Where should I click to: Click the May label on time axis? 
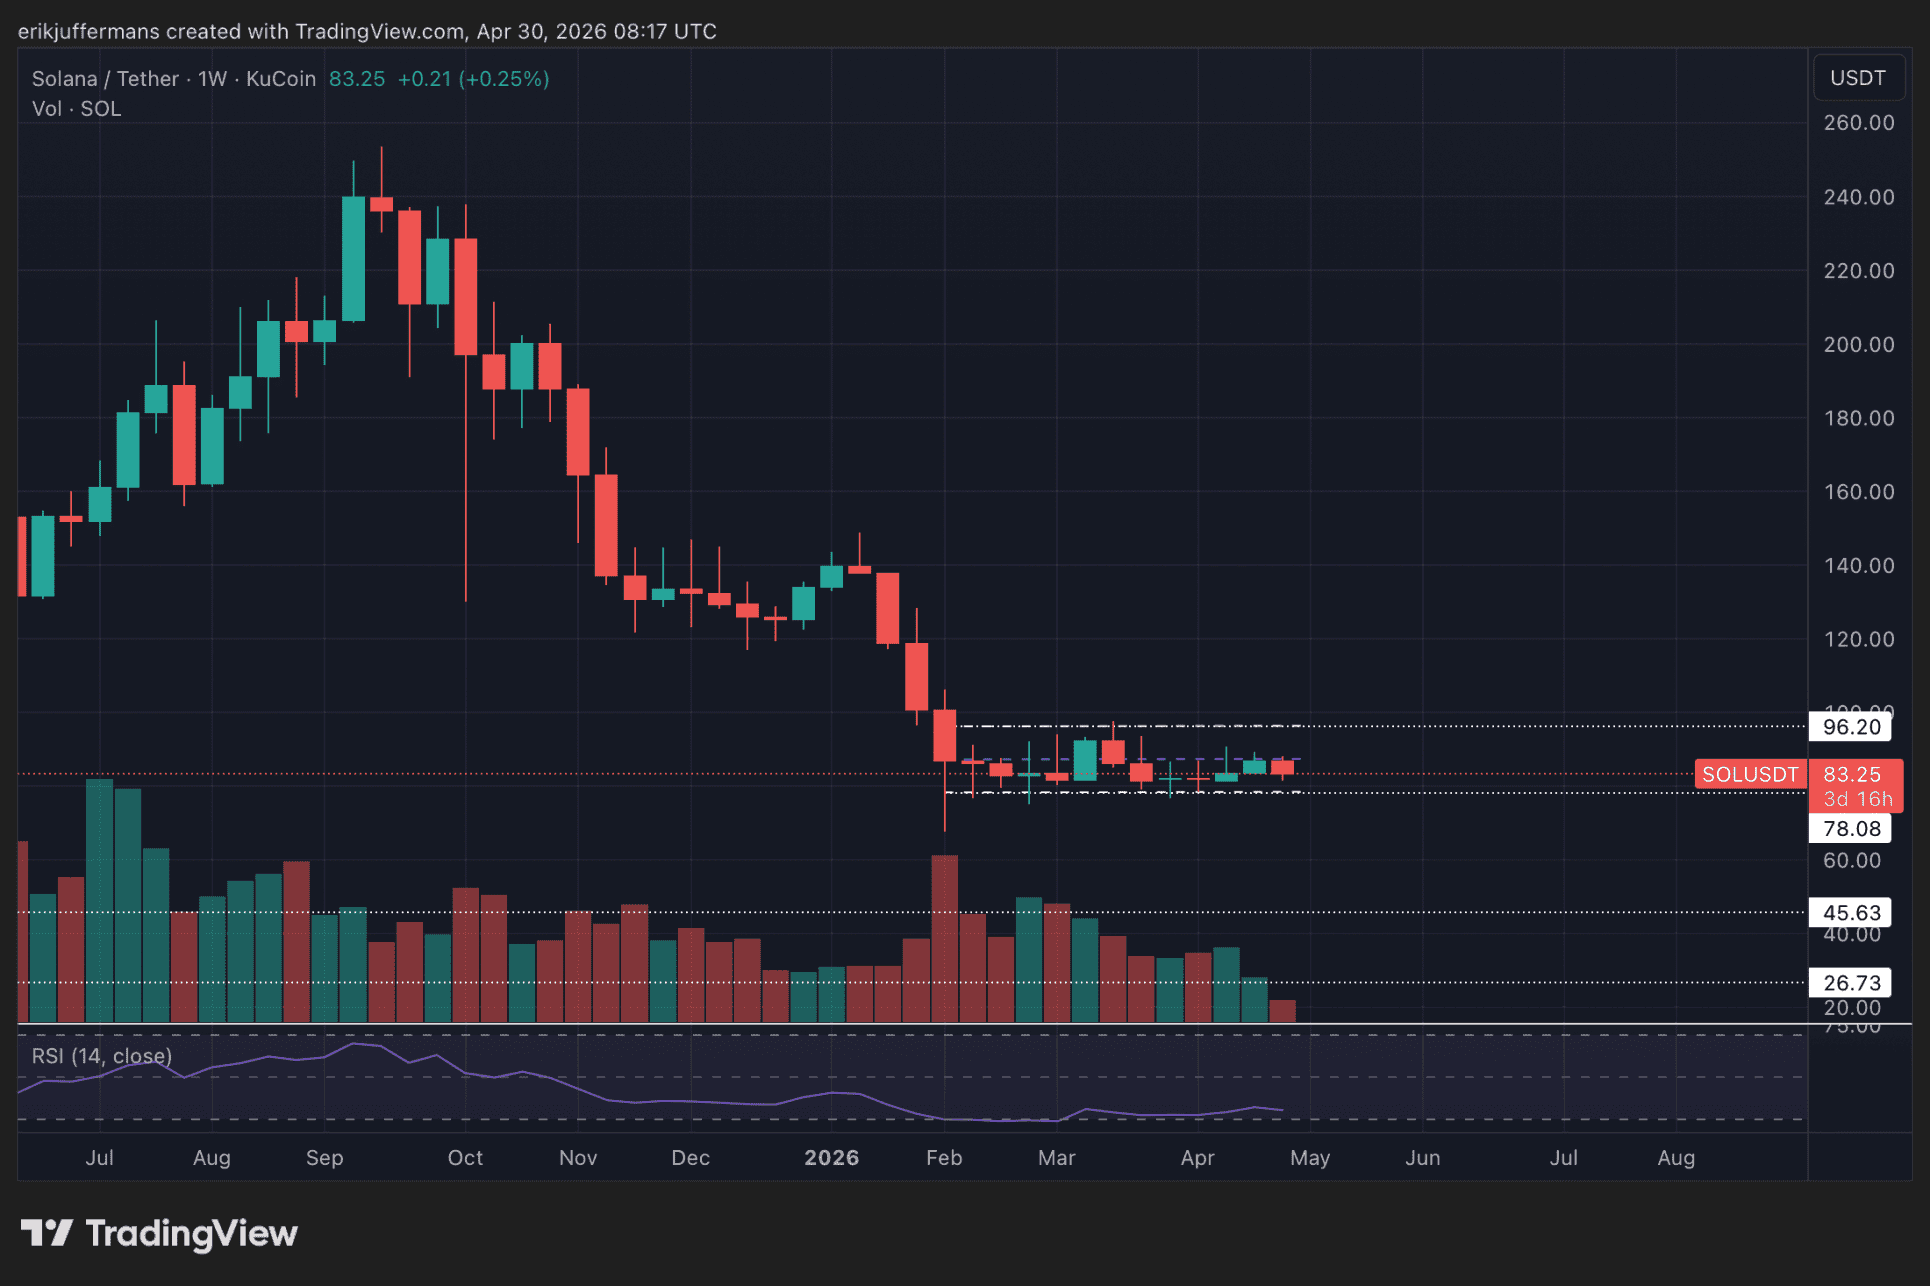[1310, 1157]
